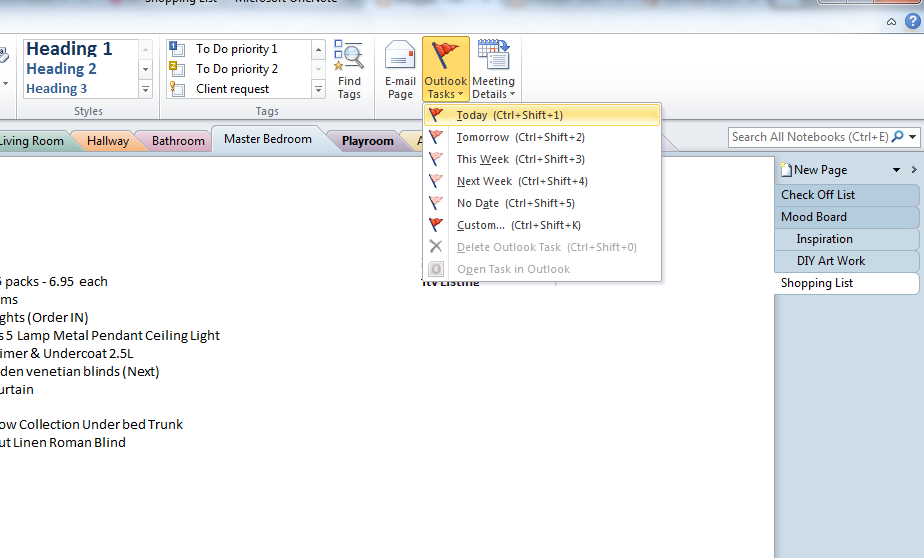Click the search magnifier icon

tap(897, 137)
